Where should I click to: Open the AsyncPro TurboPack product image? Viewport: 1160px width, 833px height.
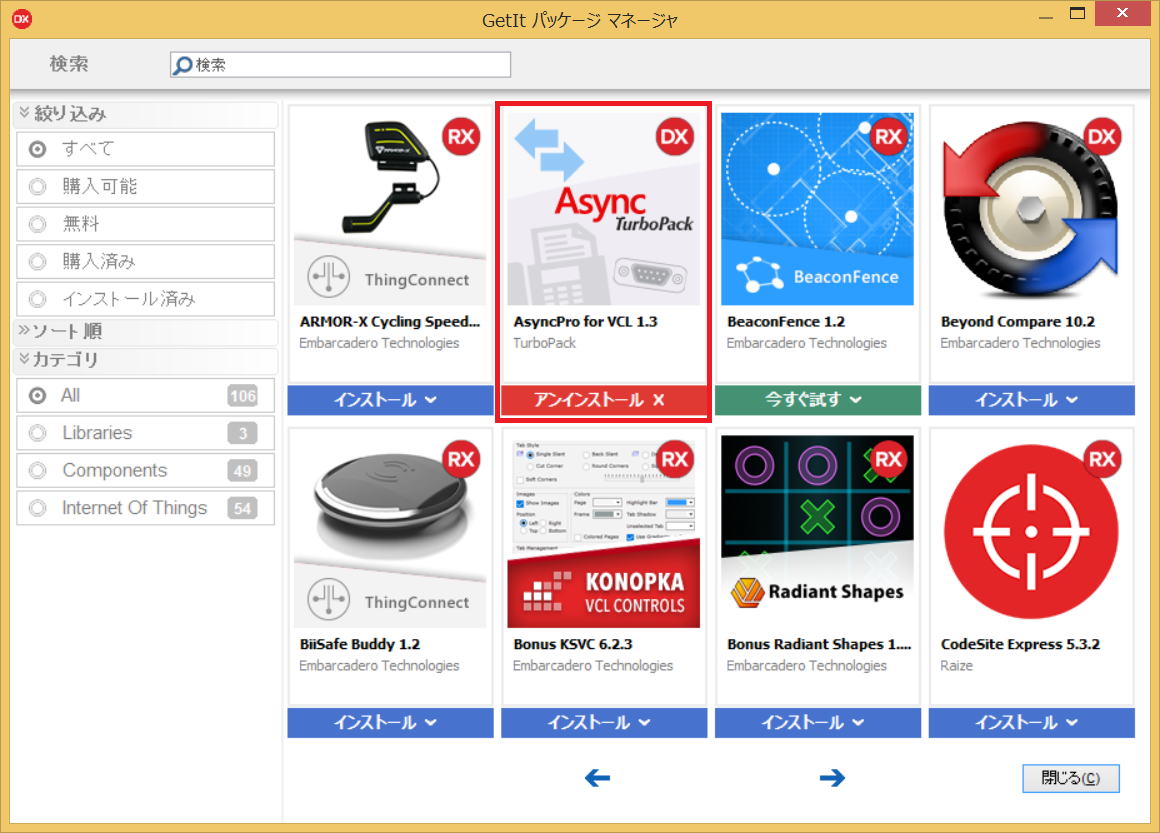(604, 209)
